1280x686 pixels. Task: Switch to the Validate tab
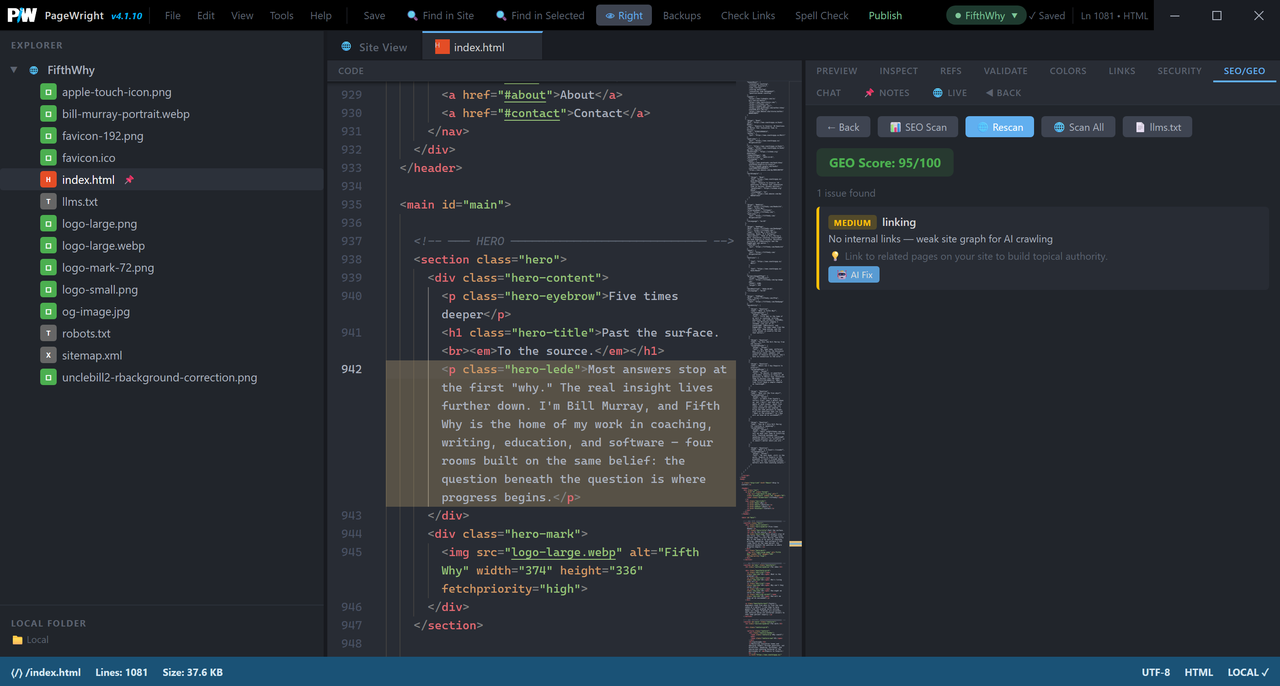coord(1005,71)
